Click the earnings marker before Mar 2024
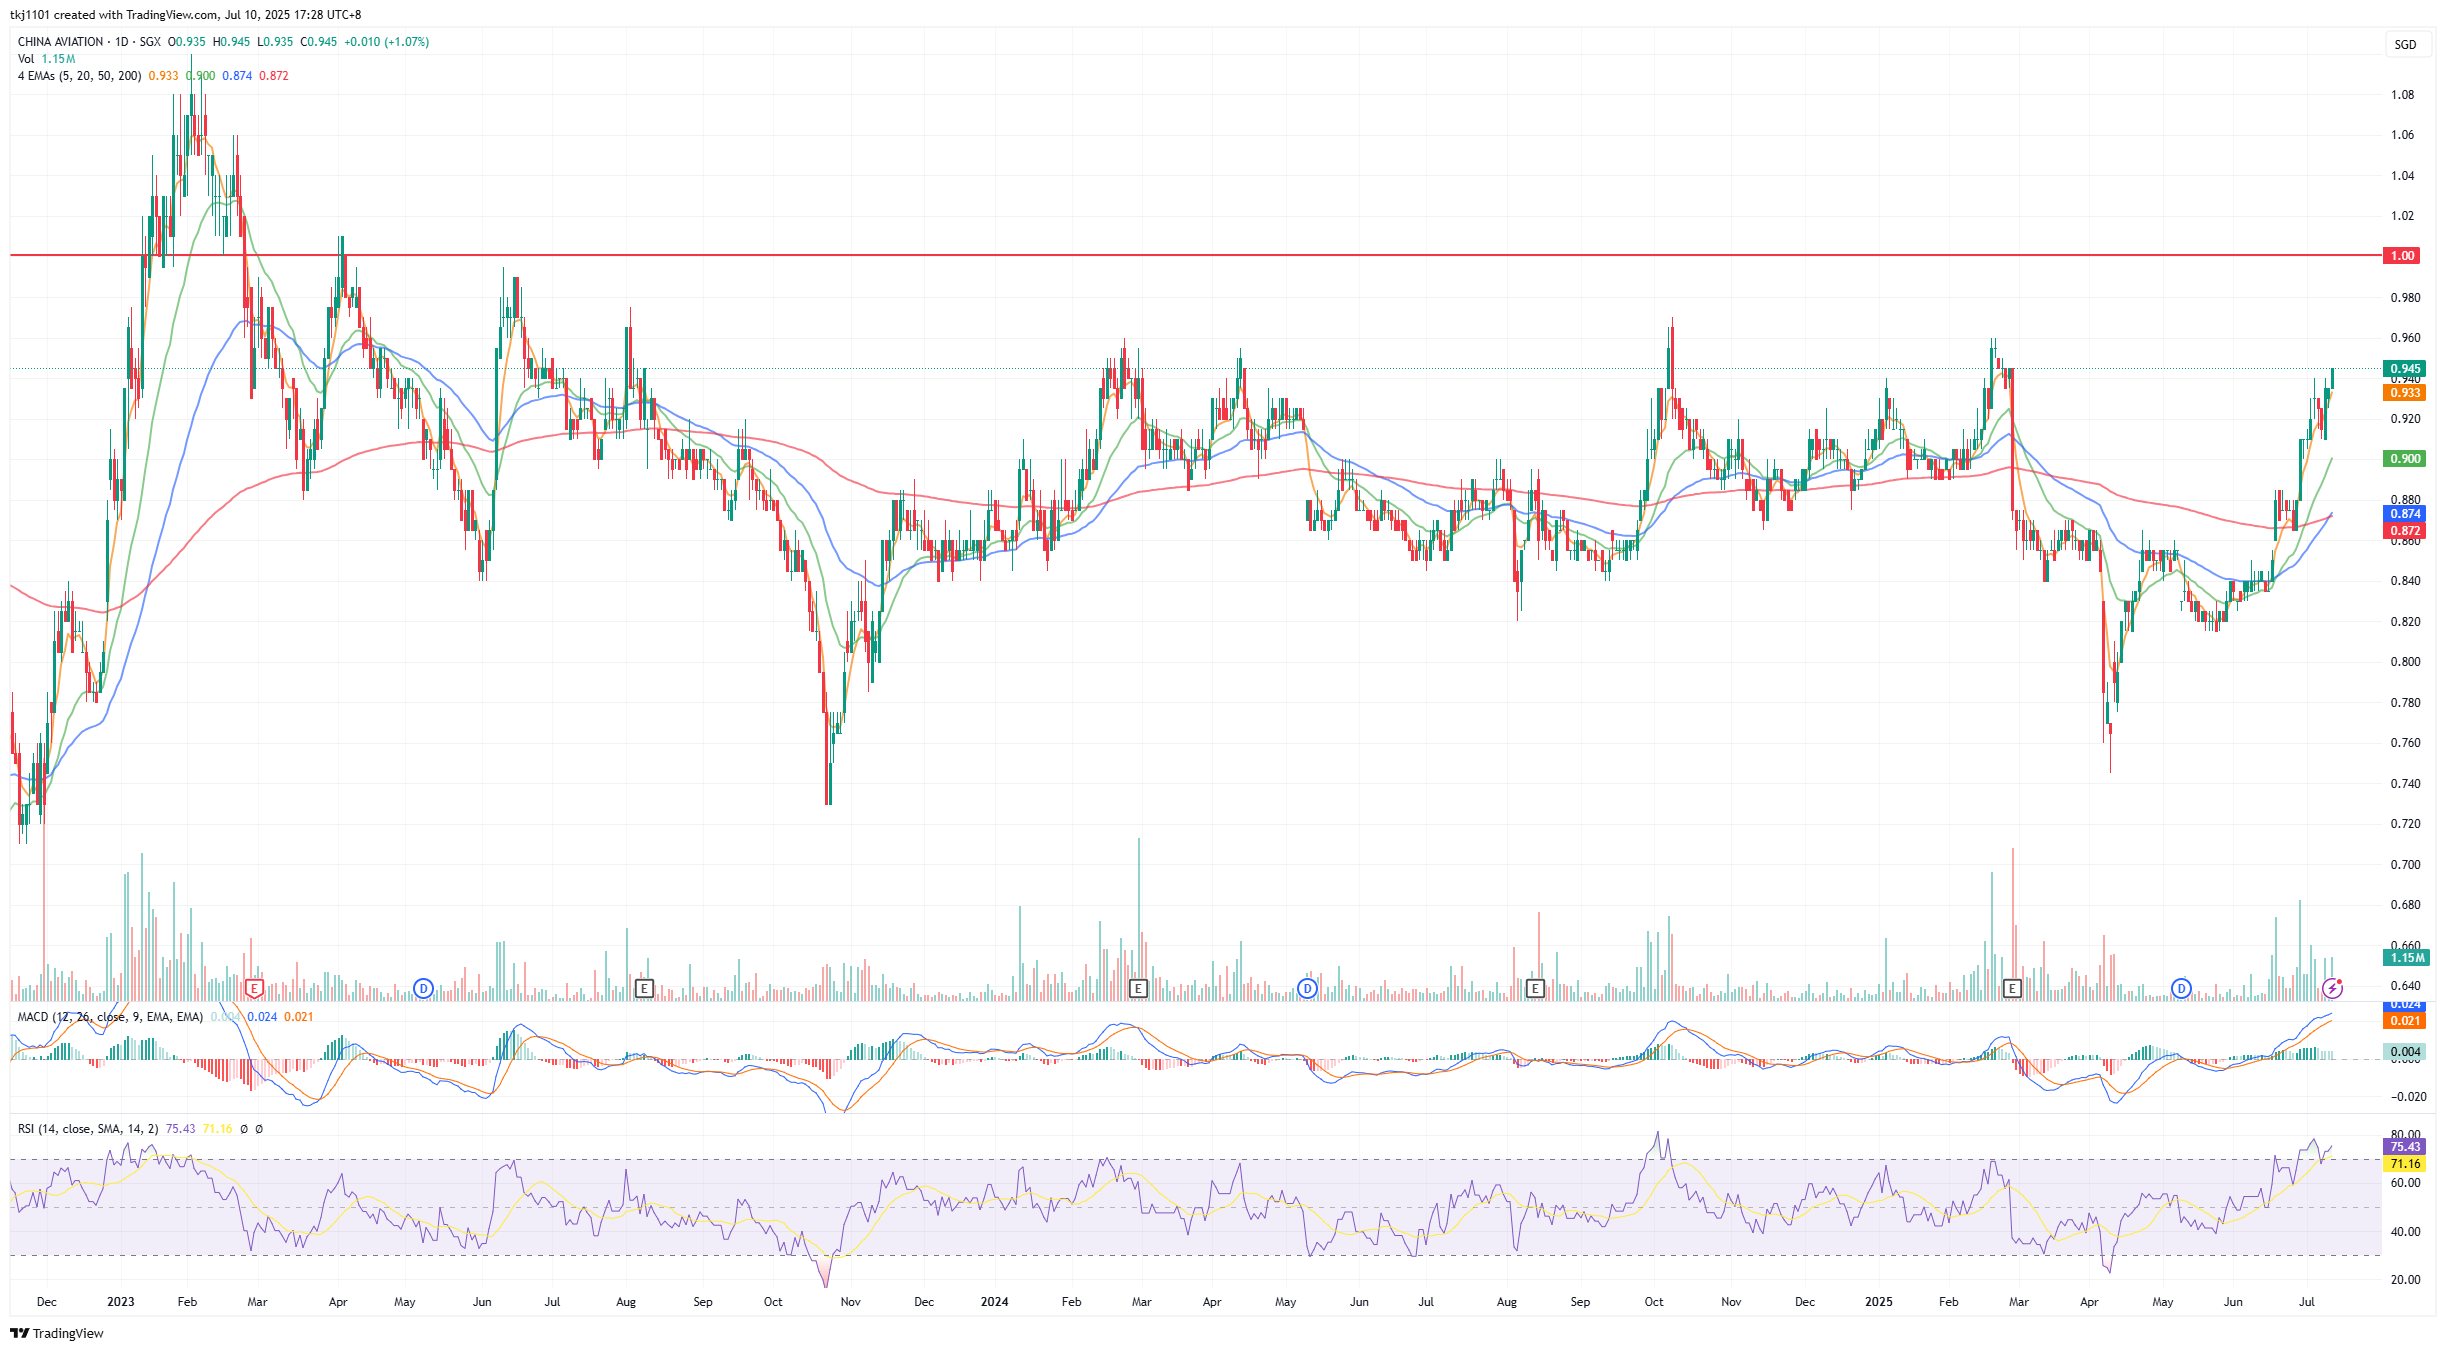This screenshot has width=2446, height=1351. 1137,989
